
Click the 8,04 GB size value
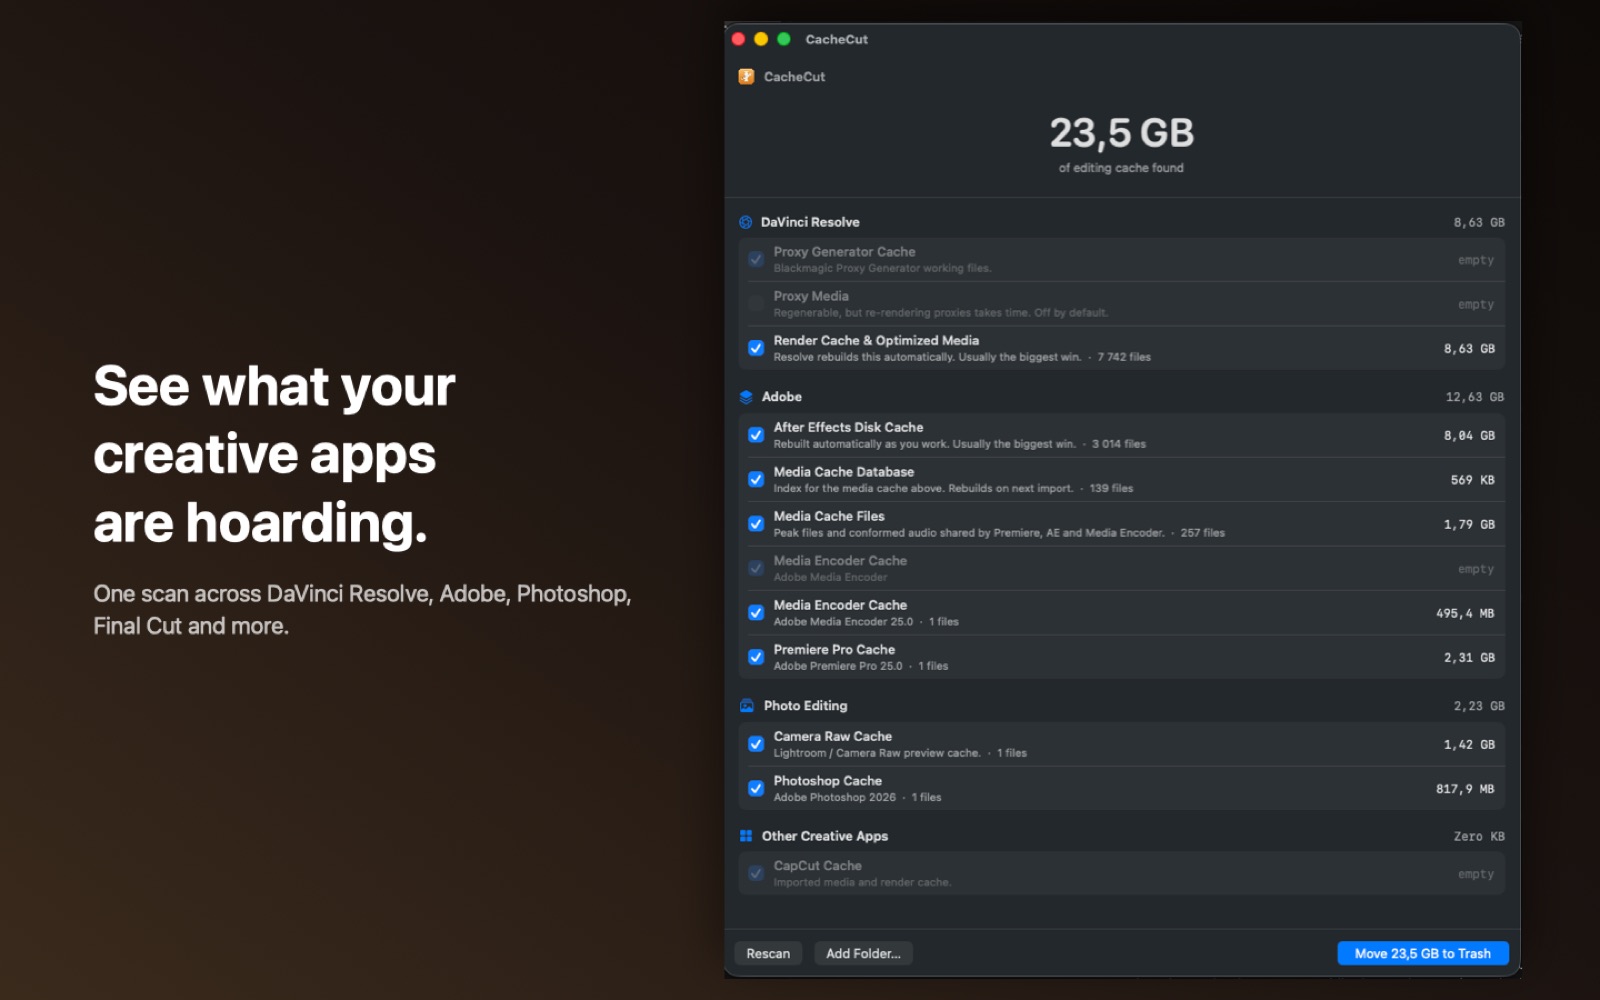[x=1469, y=436]
